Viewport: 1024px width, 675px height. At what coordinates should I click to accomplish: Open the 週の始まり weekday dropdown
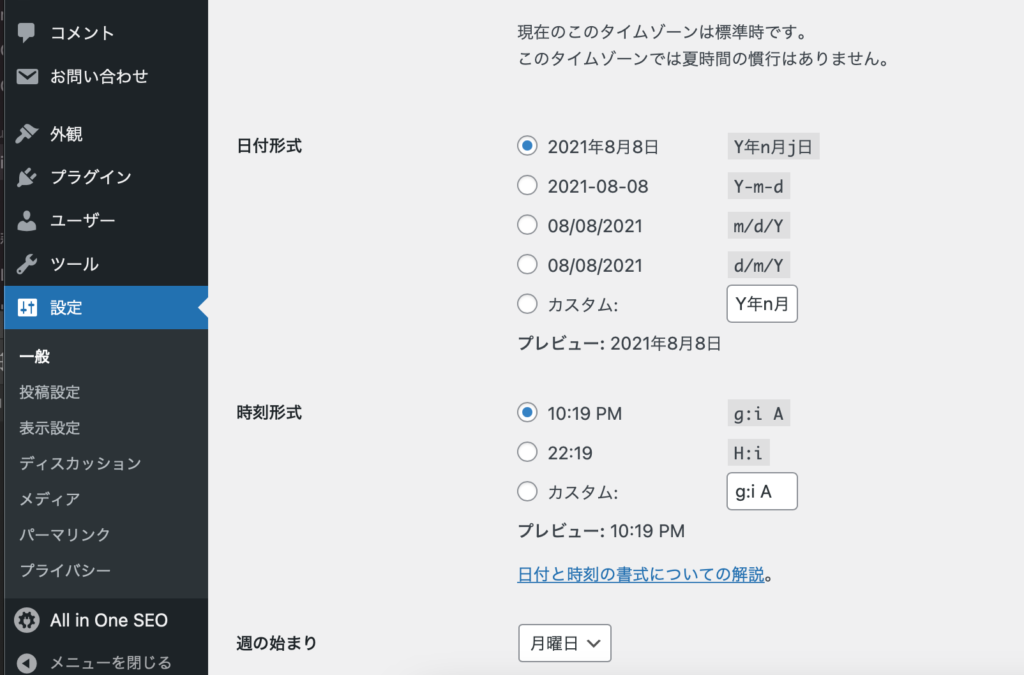(564, 644)
